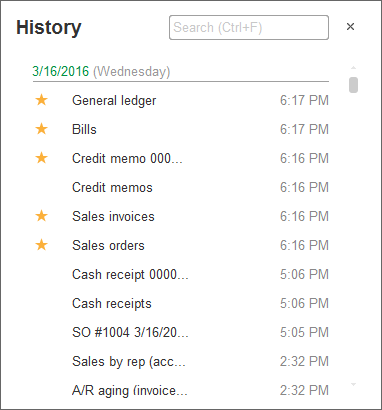The width and height of the screenshot is (382, 410).
Task: Open Cash receipt 0000... from history
Action: (x=130, y=275)
